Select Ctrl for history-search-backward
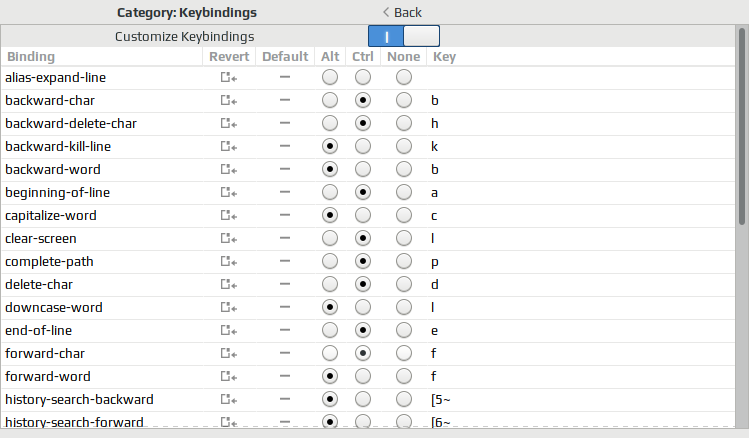This screenshot has height=438, width=749. [x=363, y=399]
